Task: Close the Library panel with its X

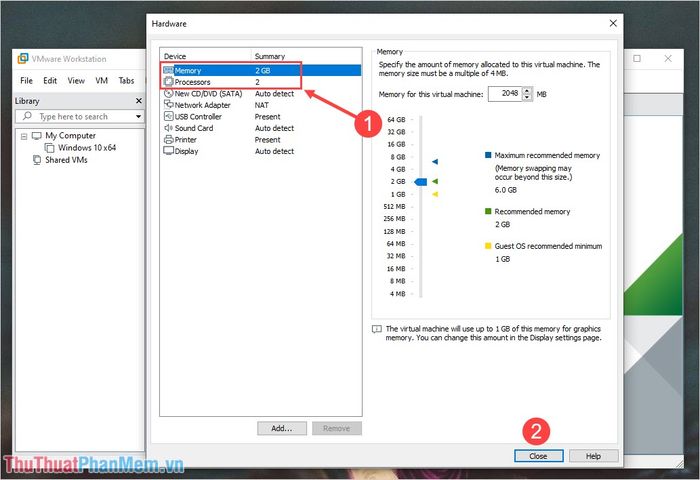Action: [x=139, y=101]
